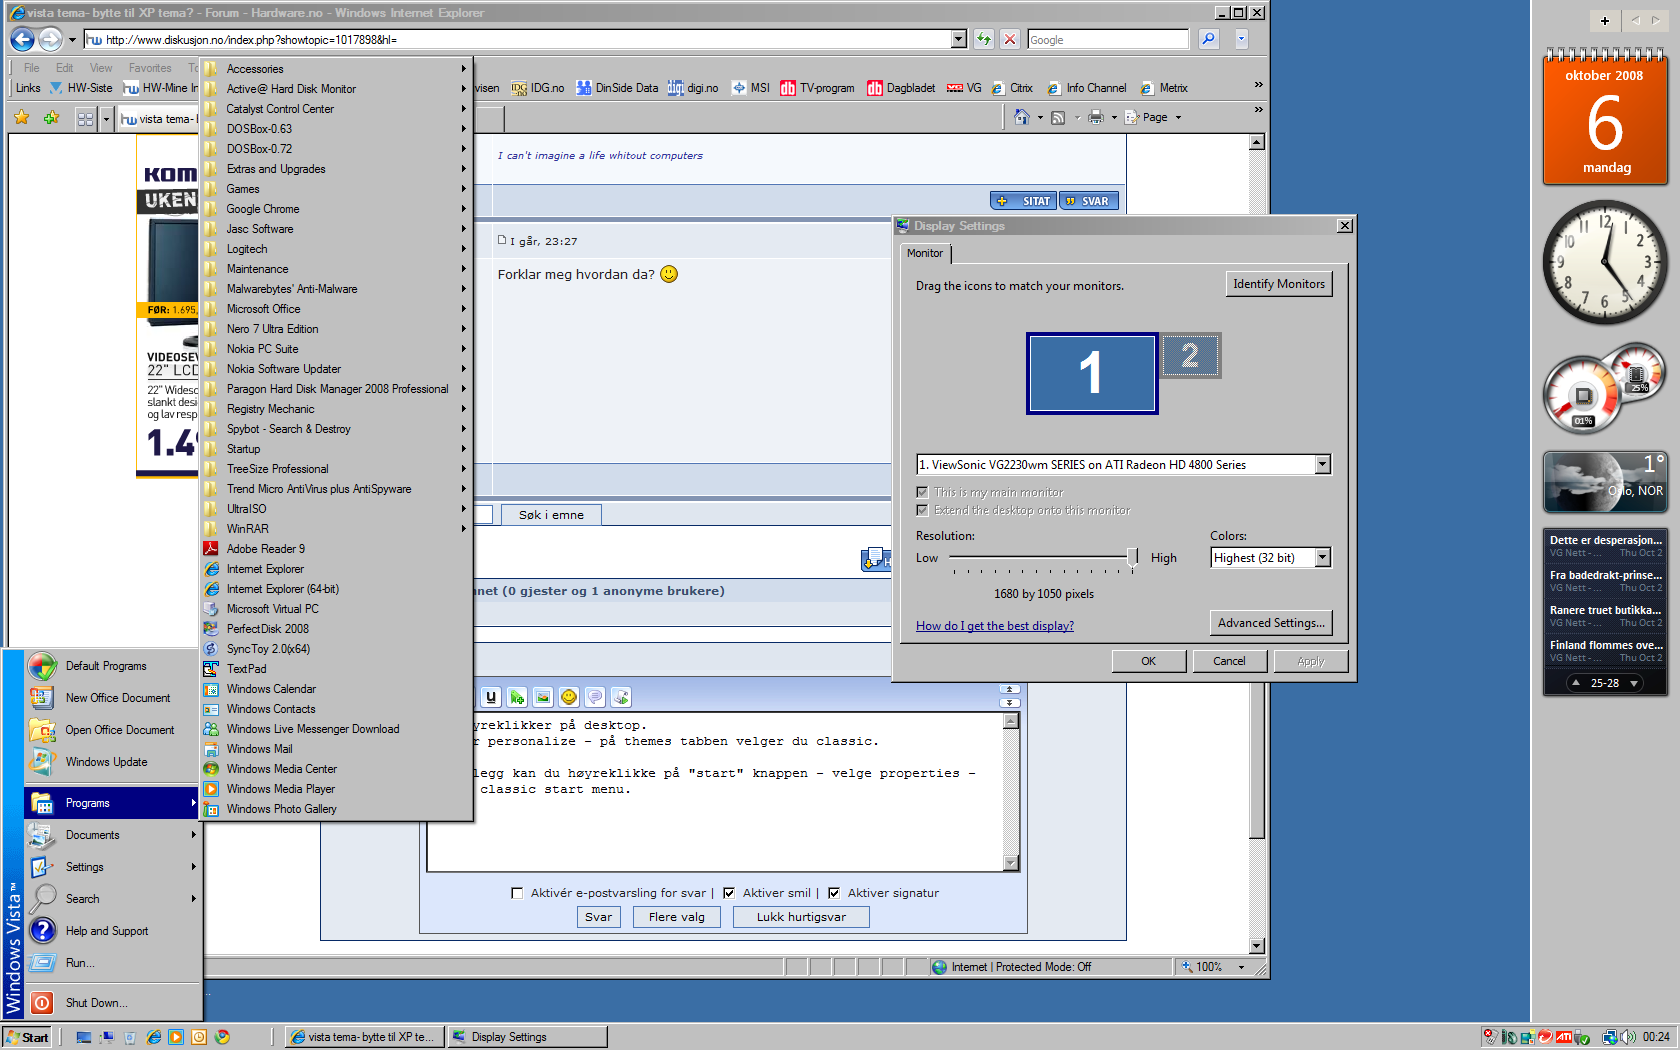Click the insert image icon in reply editor

point(543,697)
